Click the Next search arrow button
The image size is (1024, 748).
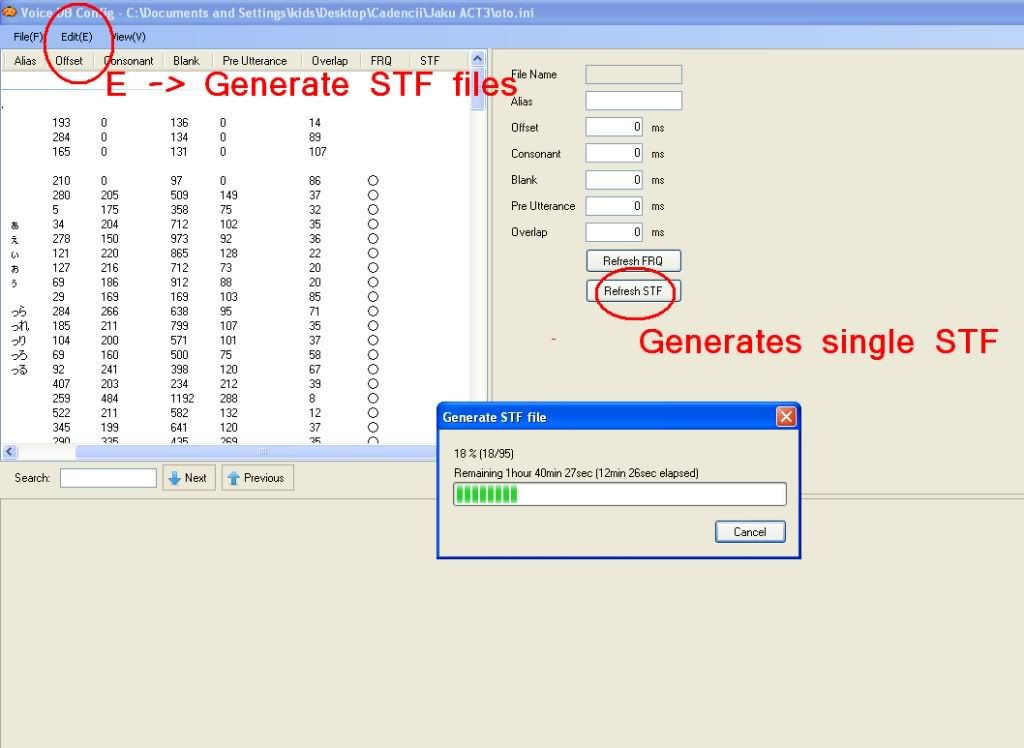point(189,478)
